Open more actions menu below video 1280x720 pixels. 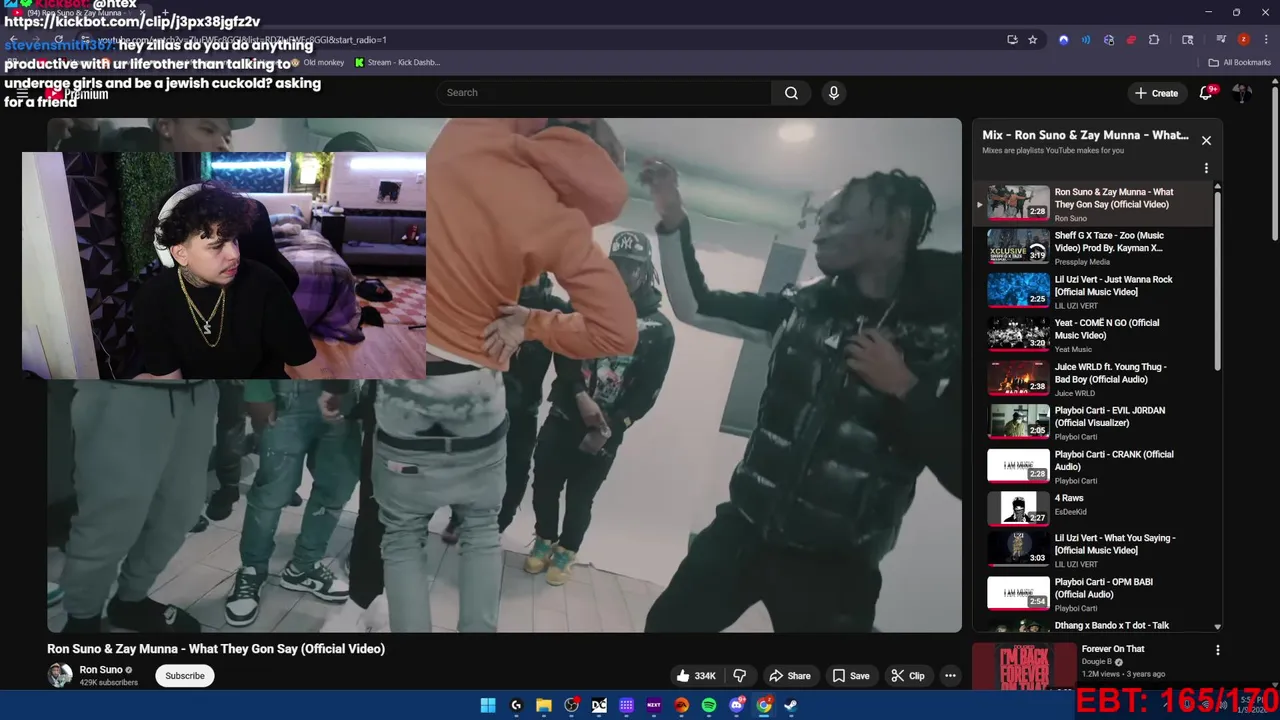(x=950, y=676)
